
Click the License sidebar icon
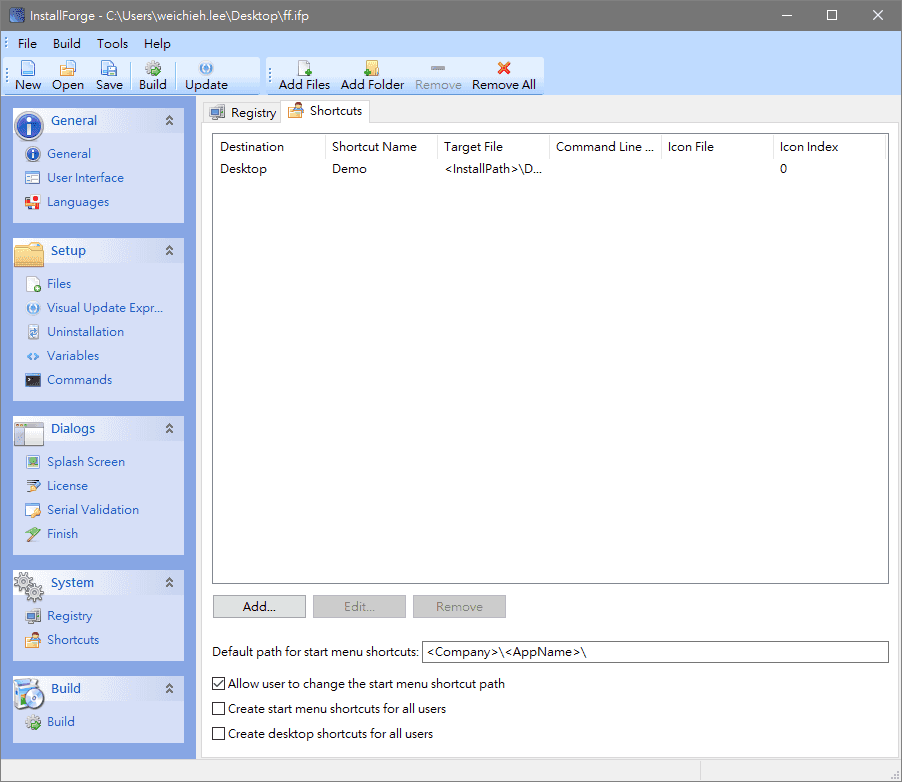point(33,486)
